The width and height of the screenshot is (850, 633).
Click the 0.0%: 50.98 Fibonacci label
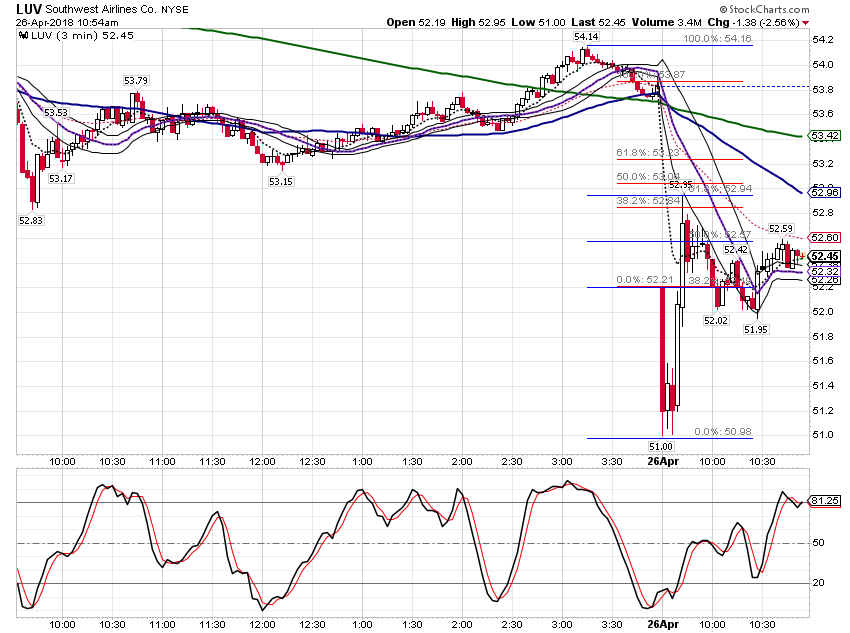click(723, 432)
